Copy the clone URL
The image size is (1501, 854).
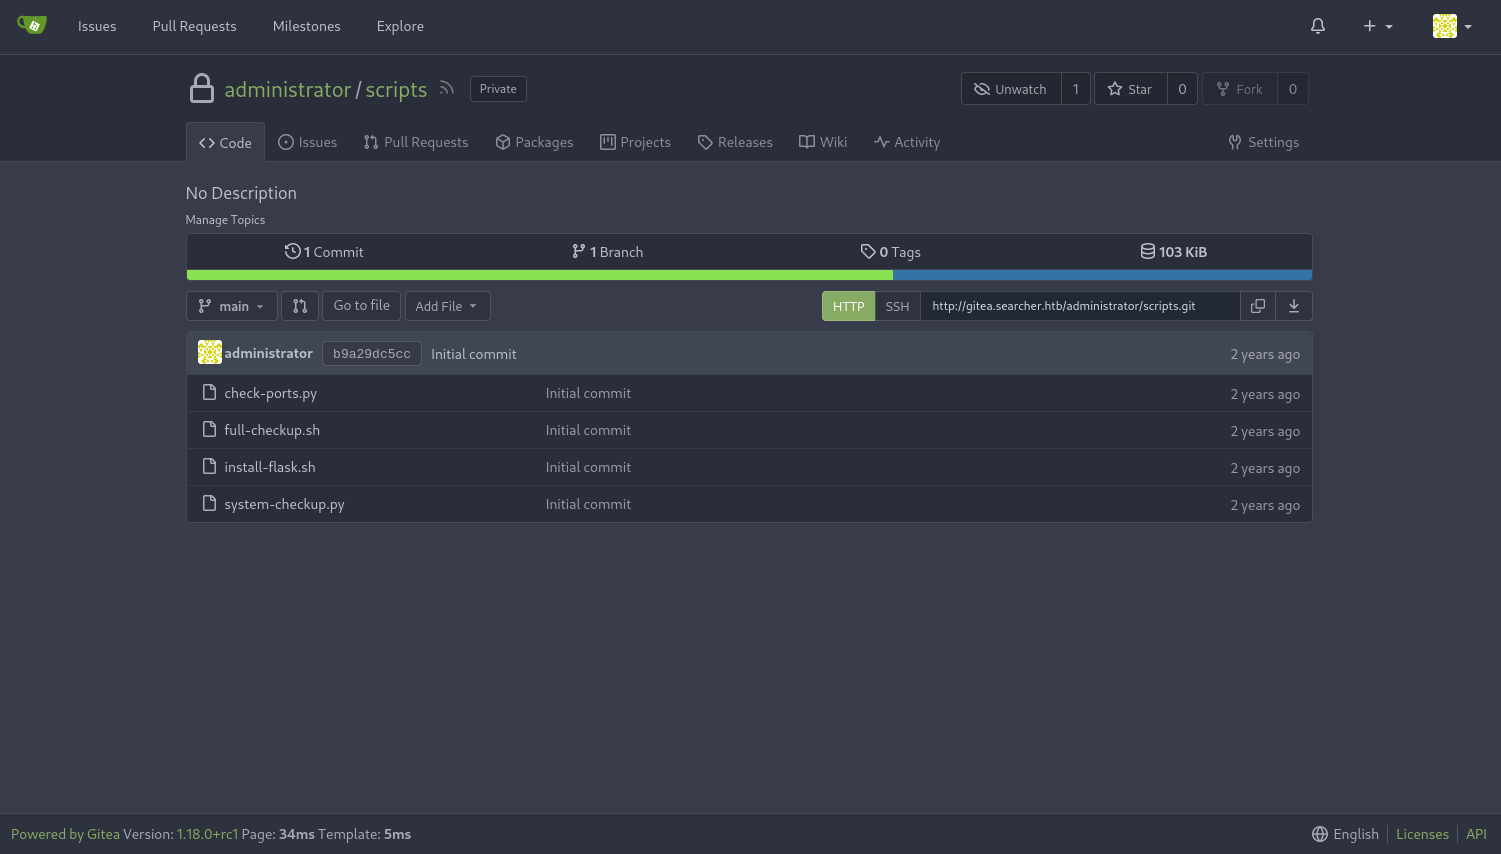coord(1258,306)
